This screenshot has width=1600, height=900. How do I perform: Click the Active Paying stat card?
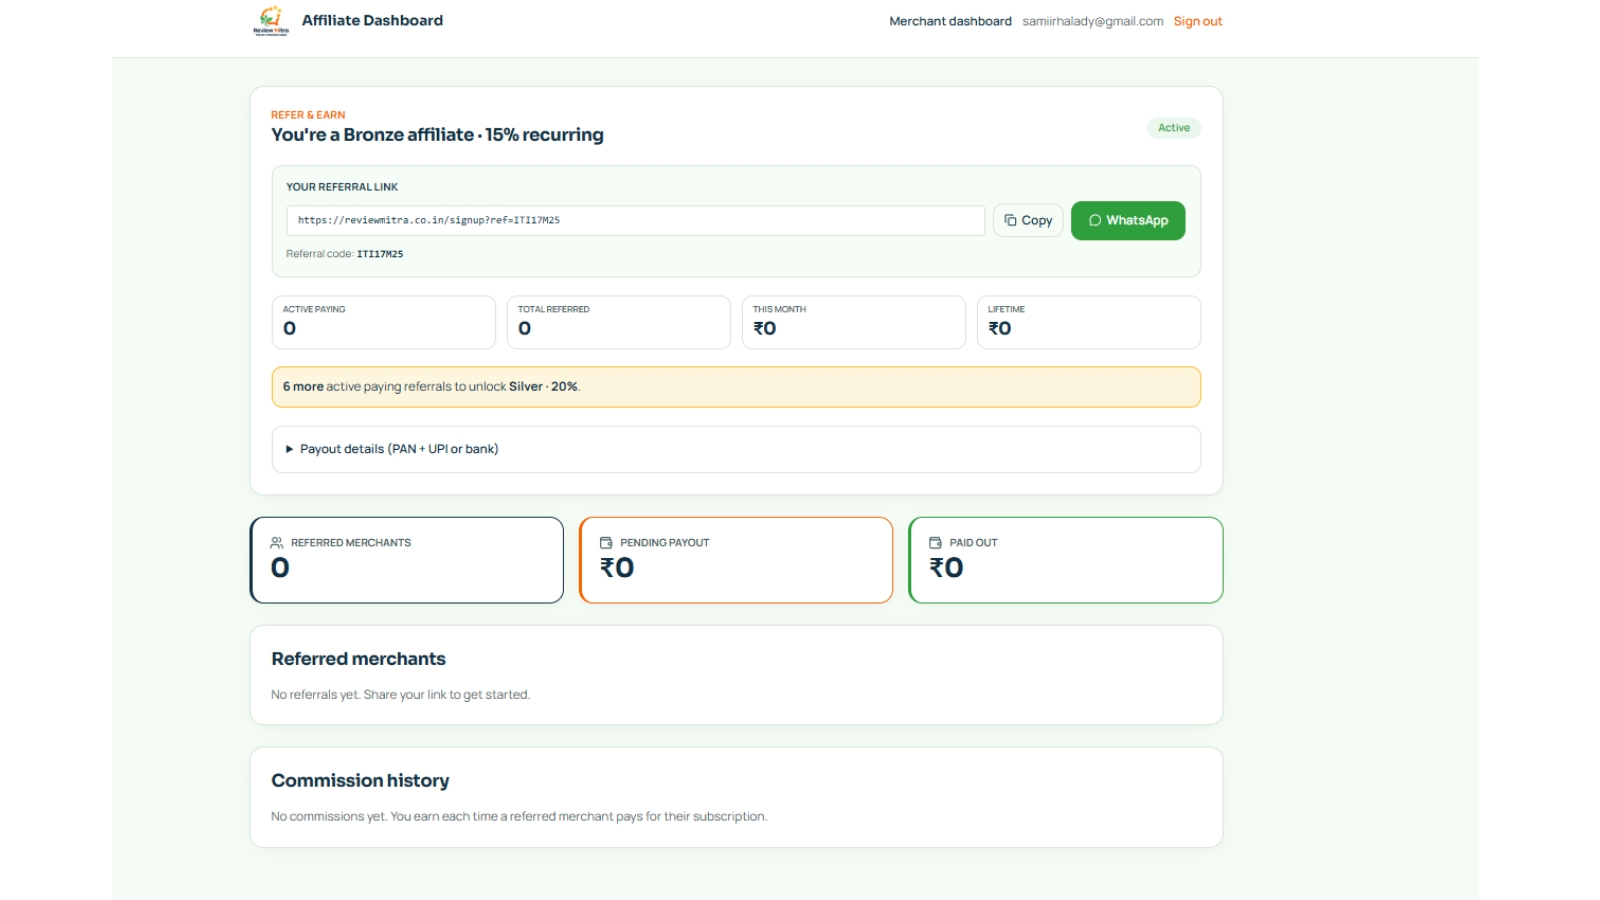384,322
